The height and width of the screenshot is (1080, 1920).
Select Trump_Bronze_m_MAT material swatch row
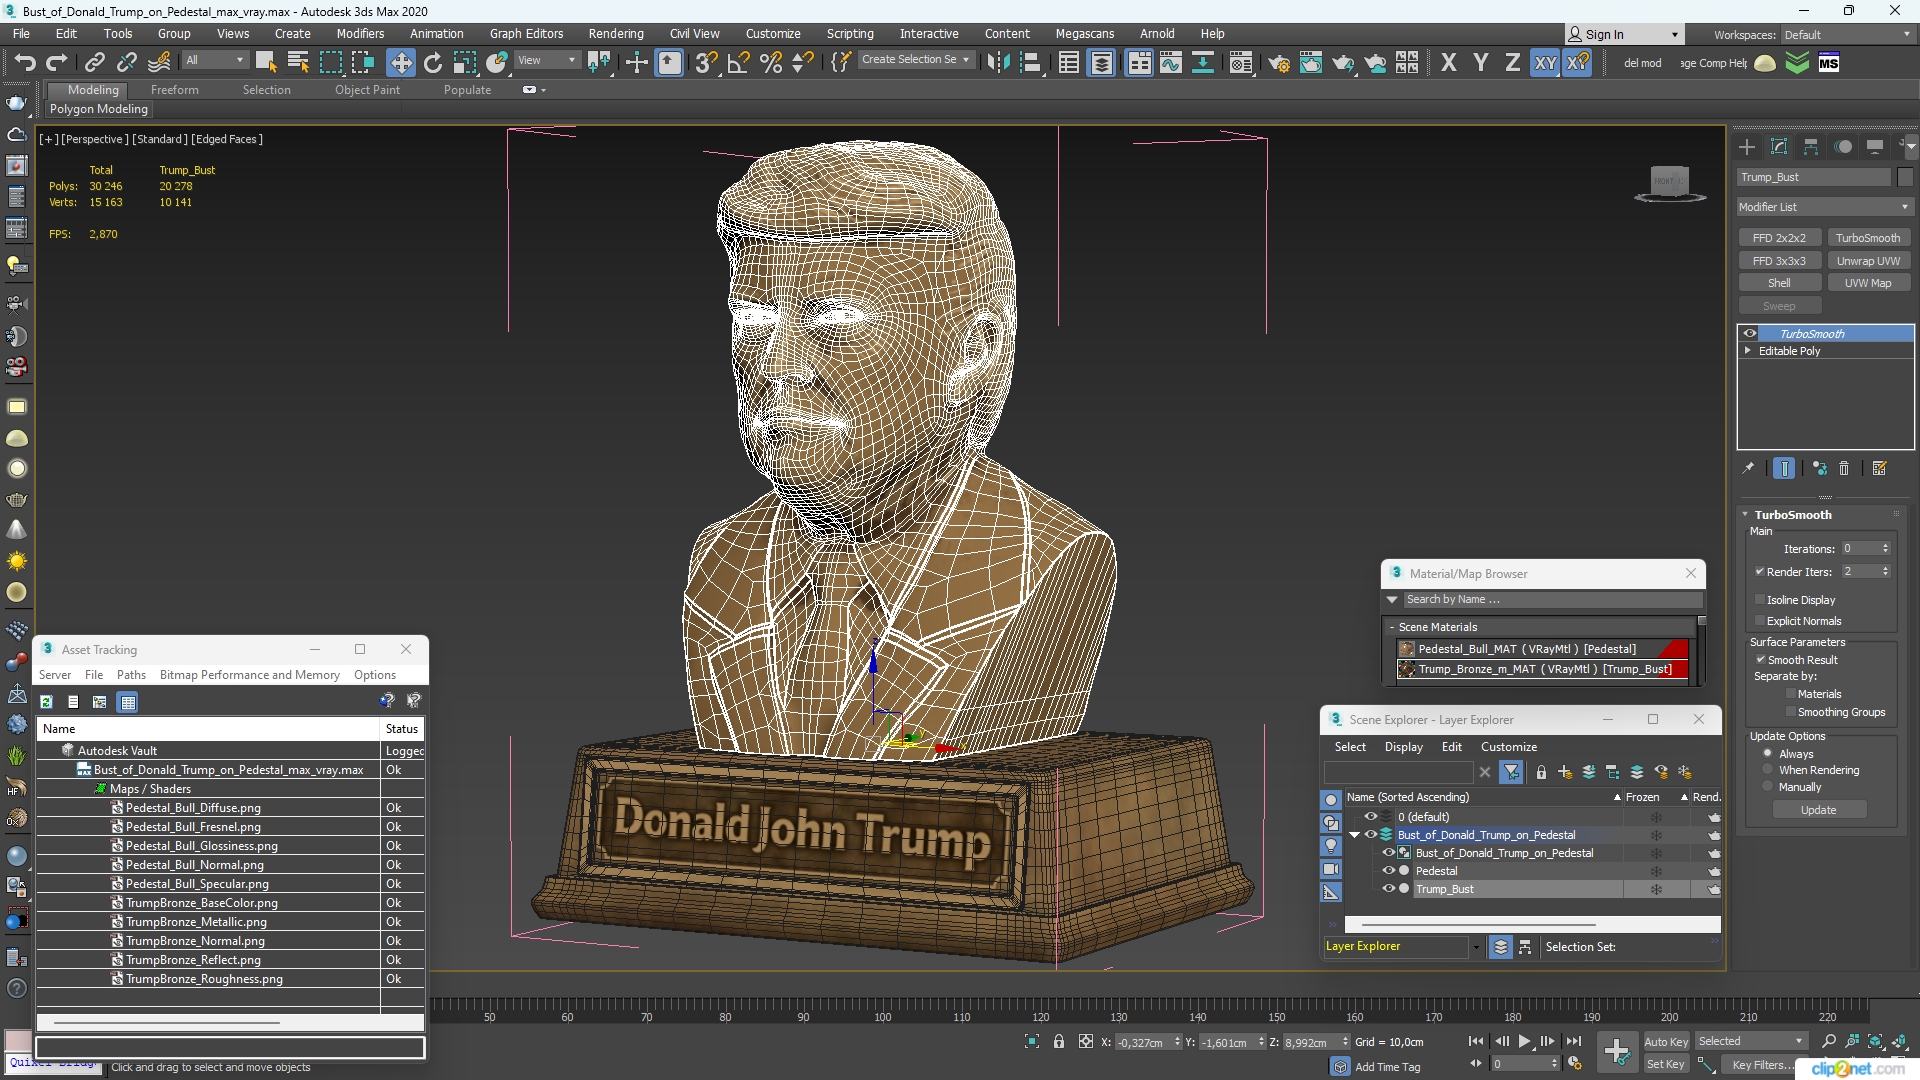(1543, 669)
